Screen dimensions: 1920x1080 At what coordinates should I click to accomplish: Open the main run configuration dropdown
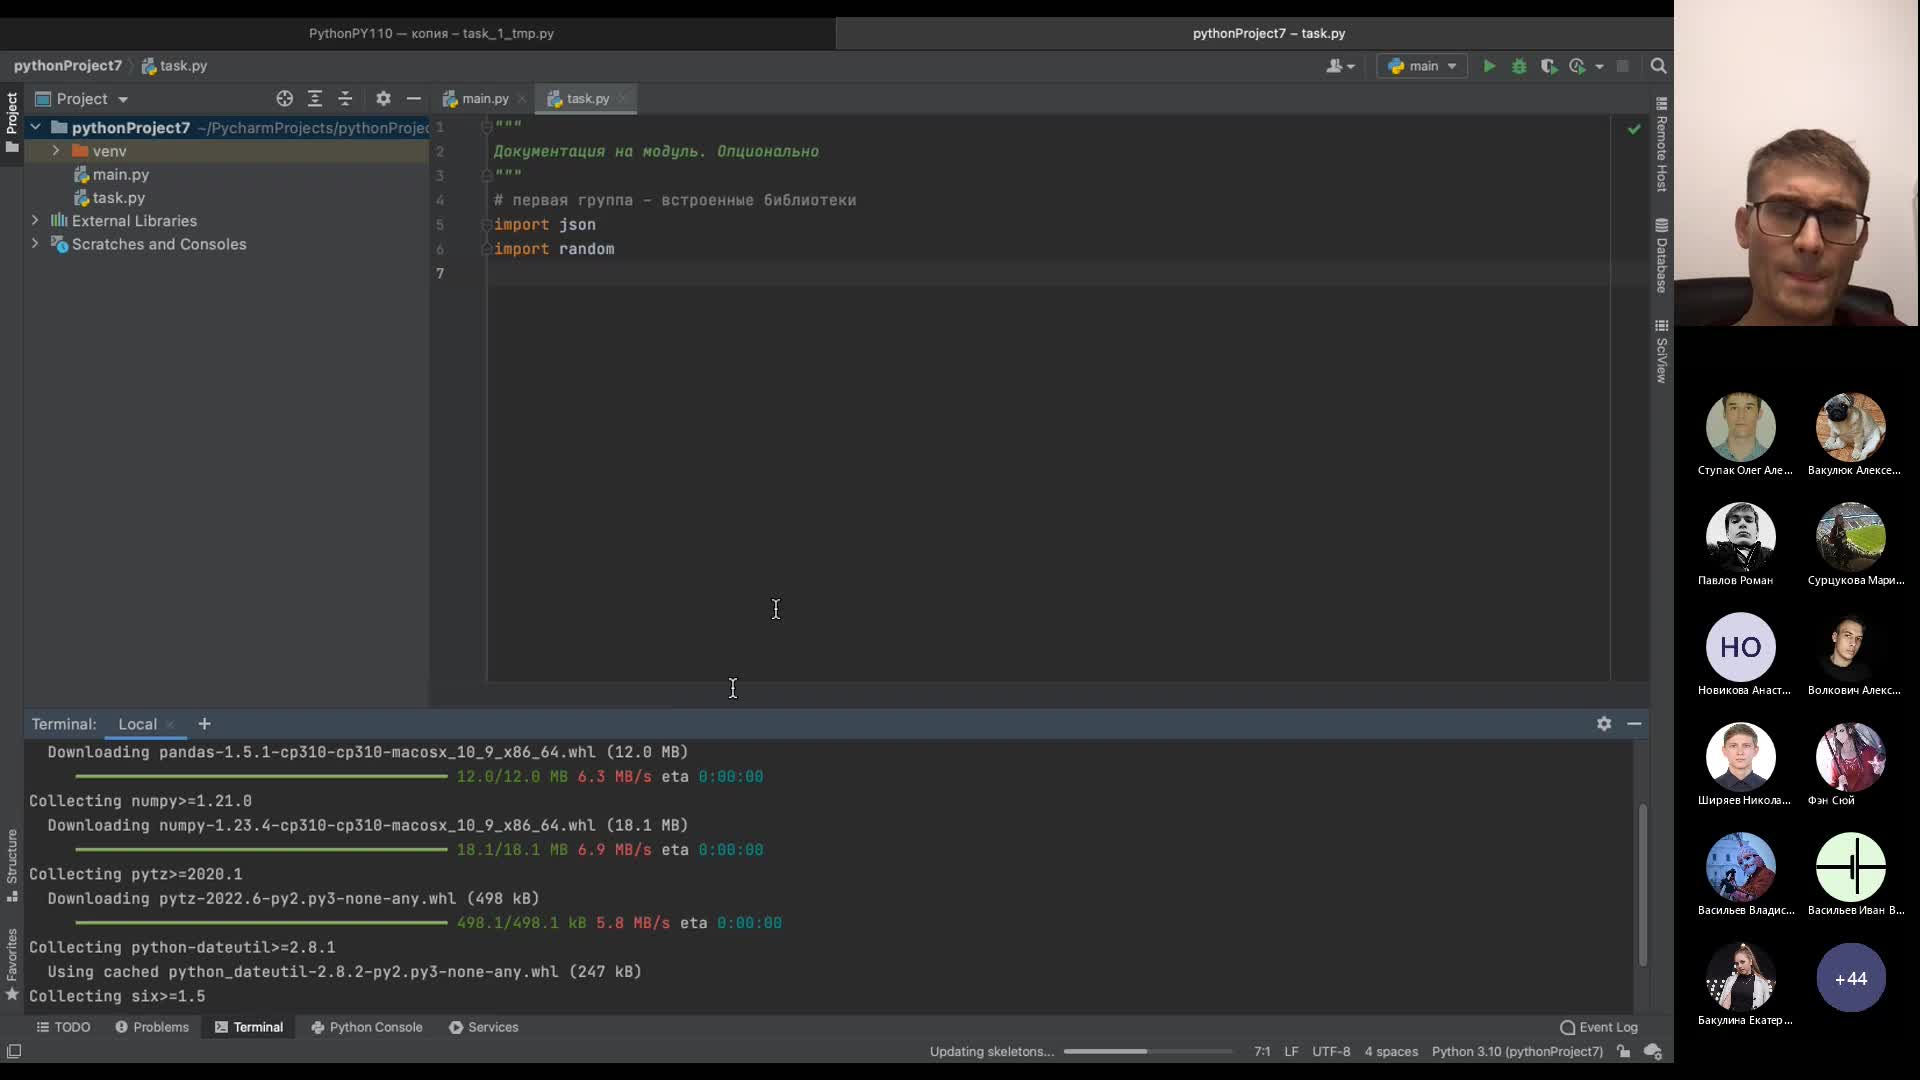click(x=1422, y=66)
